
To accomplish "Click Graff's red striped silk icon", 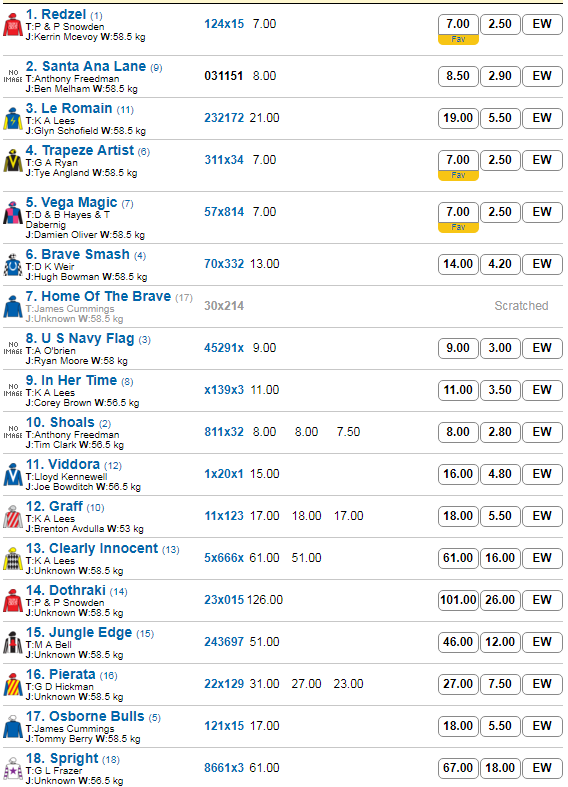I will pyautogui.click(x=13, y=516).
